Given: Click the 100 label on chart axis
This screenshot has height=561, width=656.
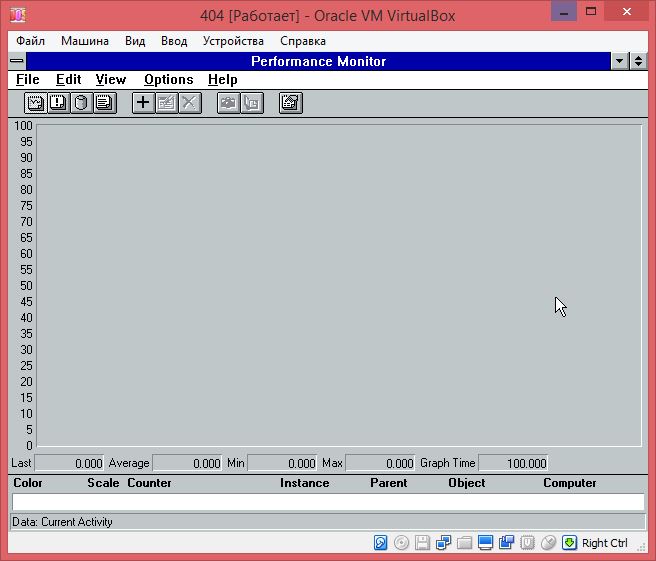Looking at the screenshot, I should (23, 126).
